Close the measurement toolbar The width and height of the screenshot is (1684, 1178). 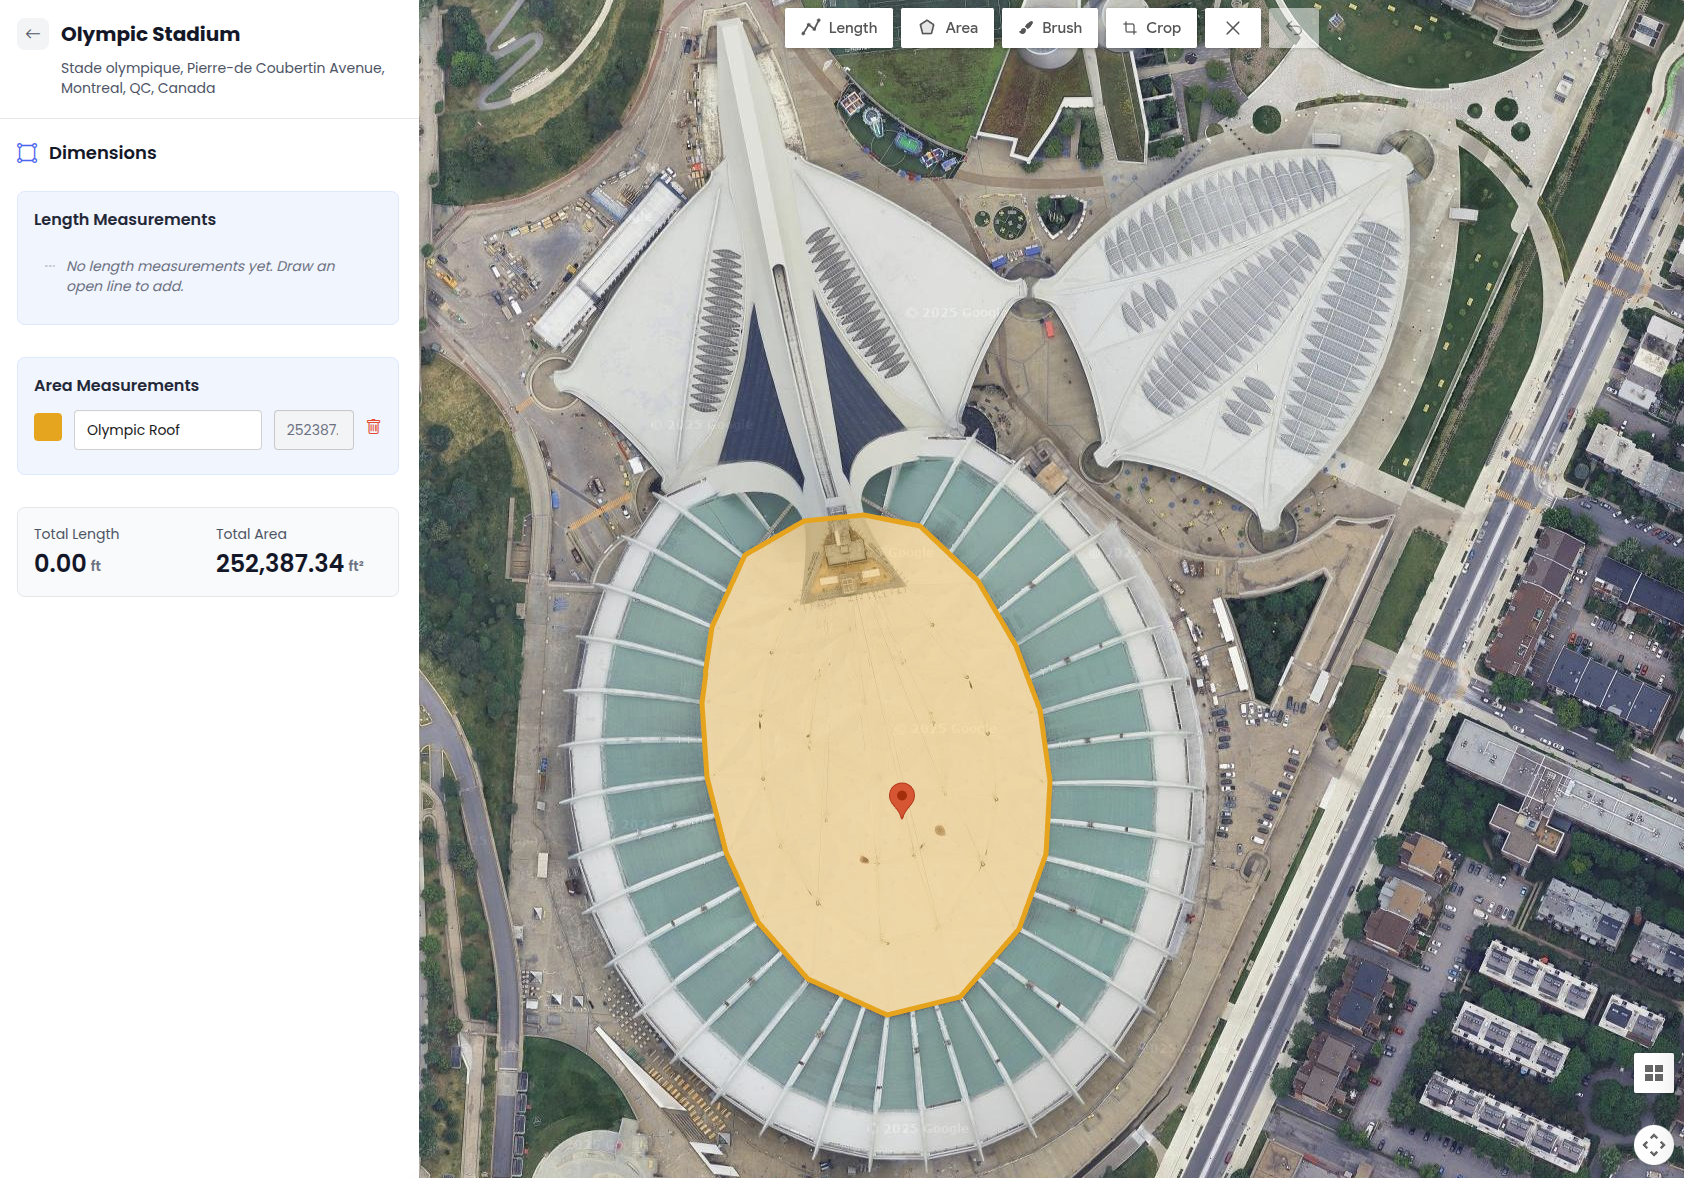point(1232,27)
